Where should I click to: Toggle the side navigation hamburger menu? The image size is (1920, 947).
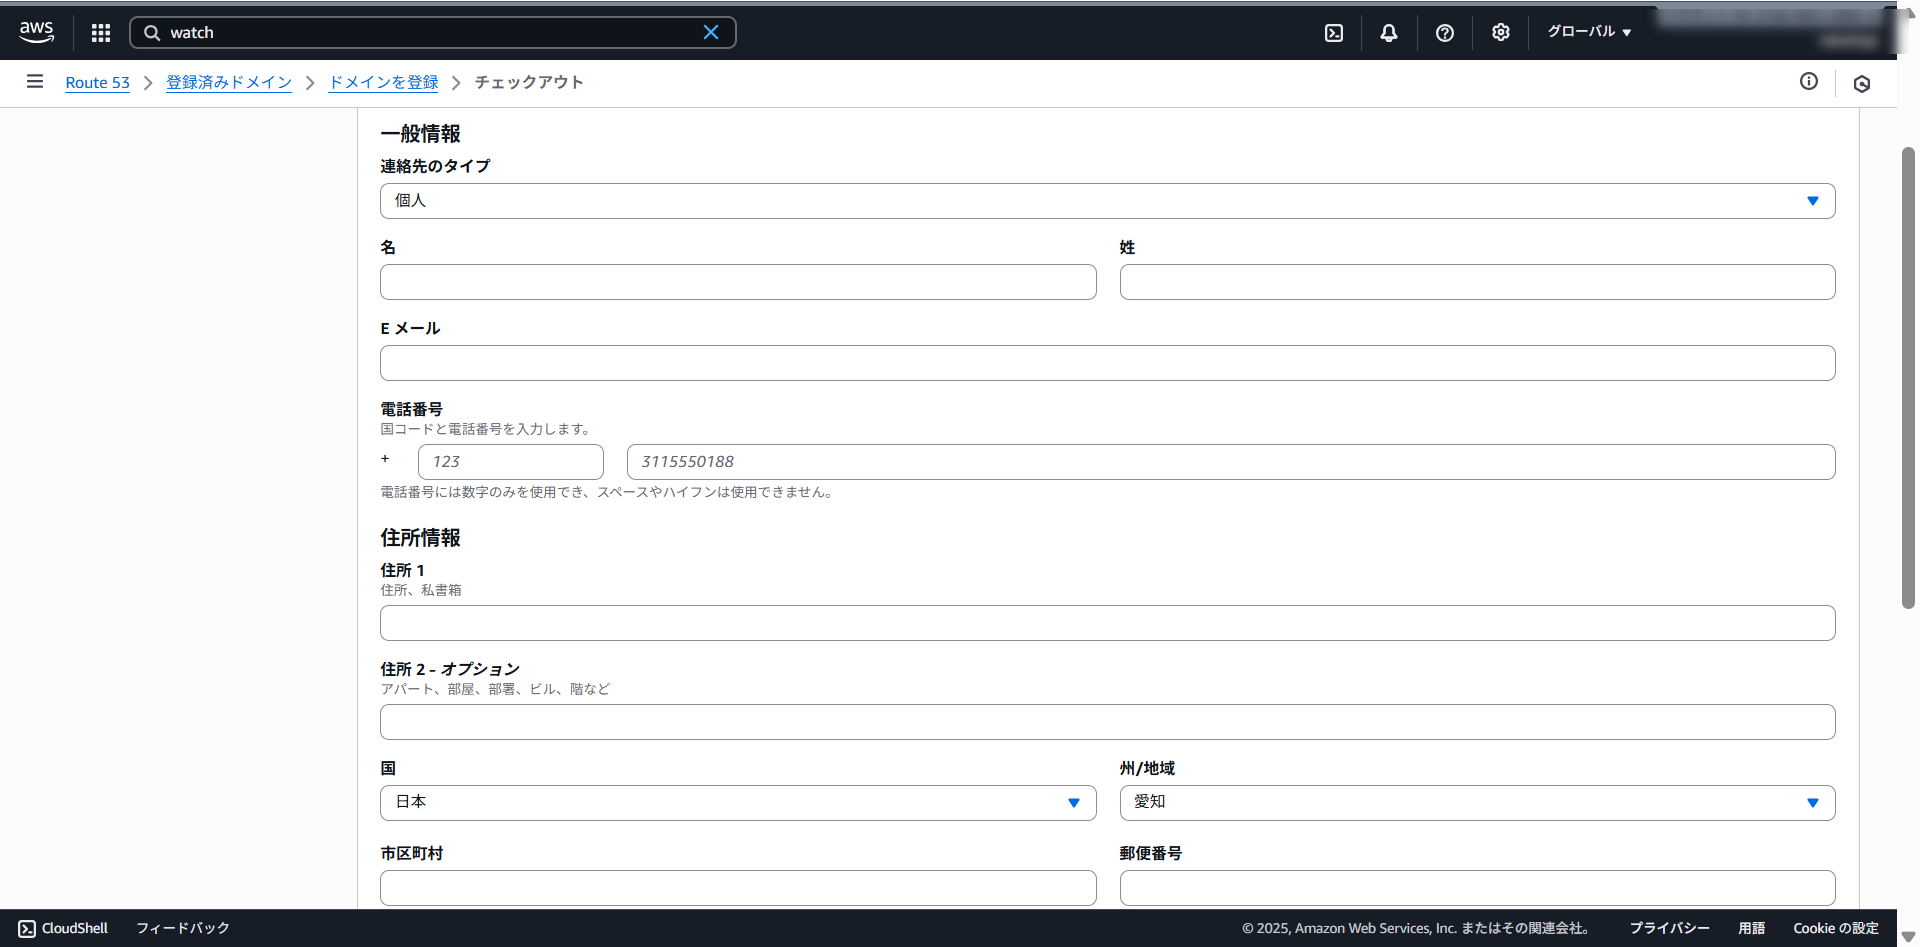click(x=35, y=82)
